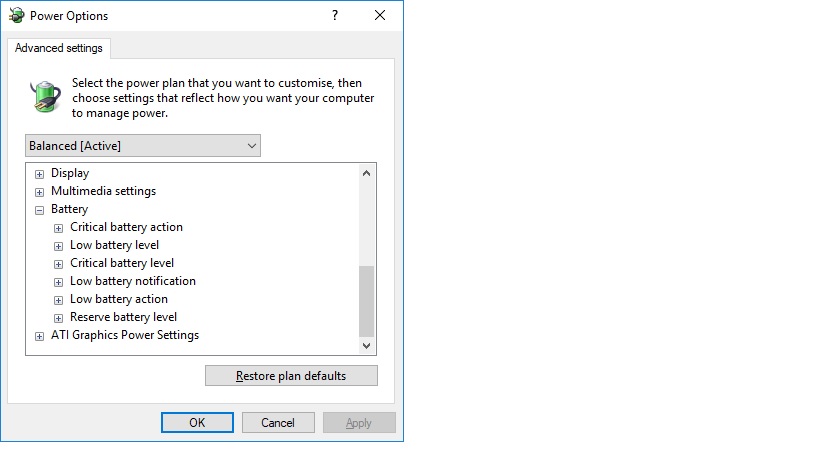Expand Critical battery level plus icon

[58, 264]
